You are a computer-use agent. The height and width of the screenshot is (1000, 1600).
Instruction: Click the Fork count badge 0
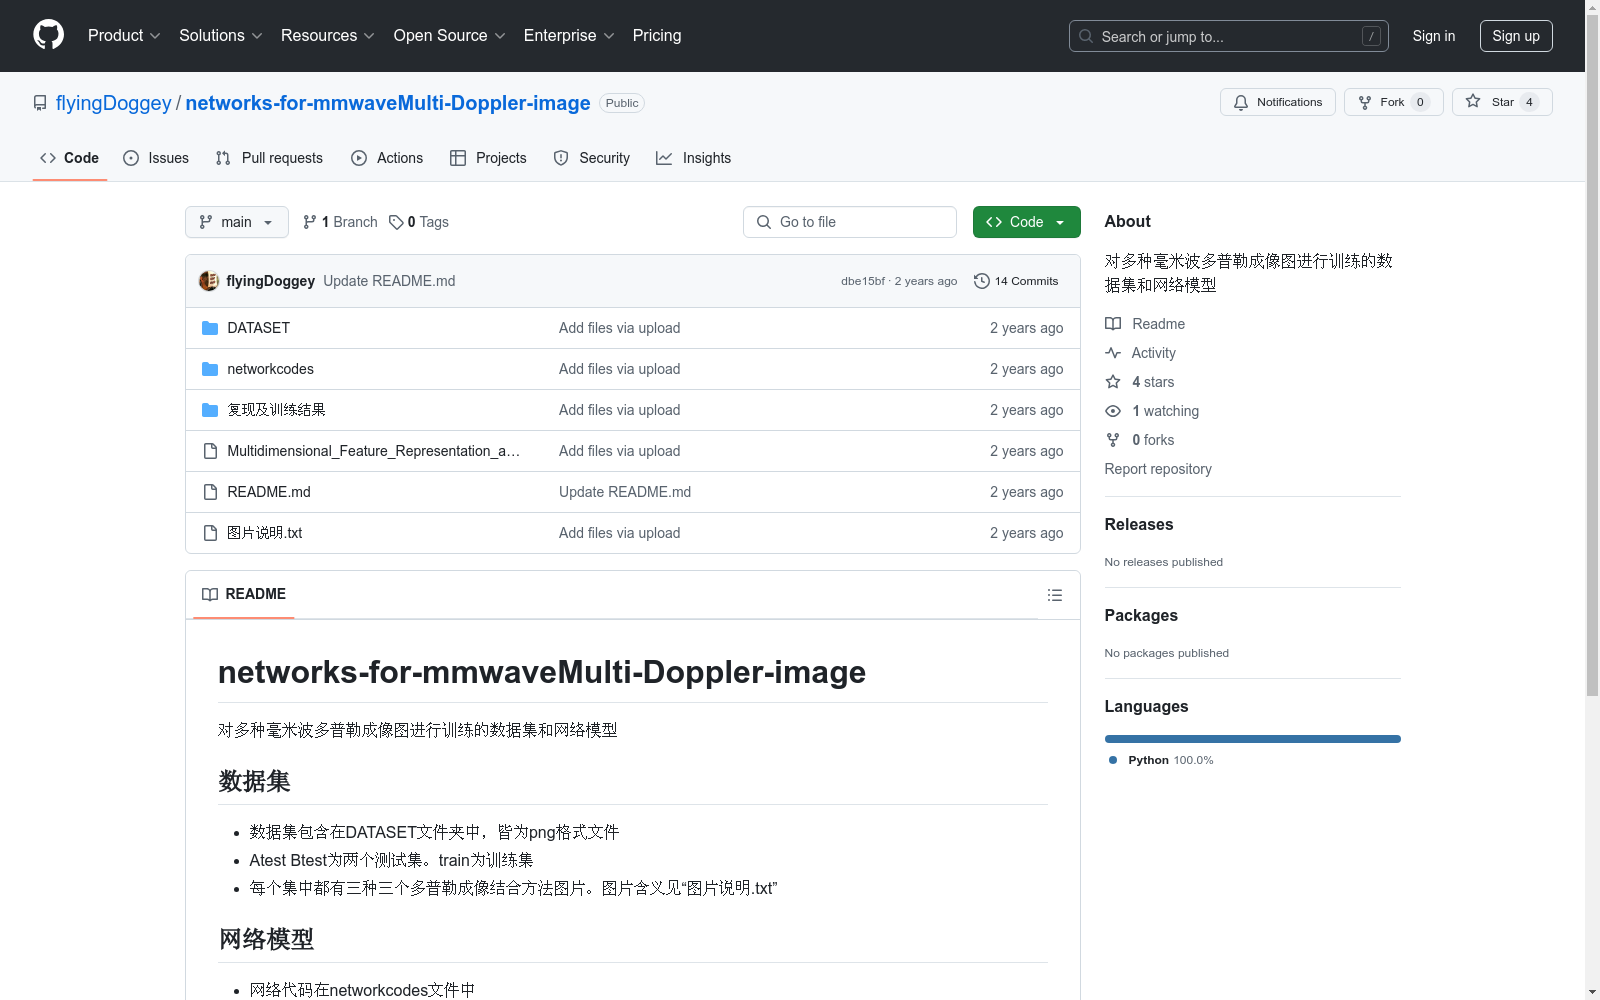click(x=1420, y=102)
